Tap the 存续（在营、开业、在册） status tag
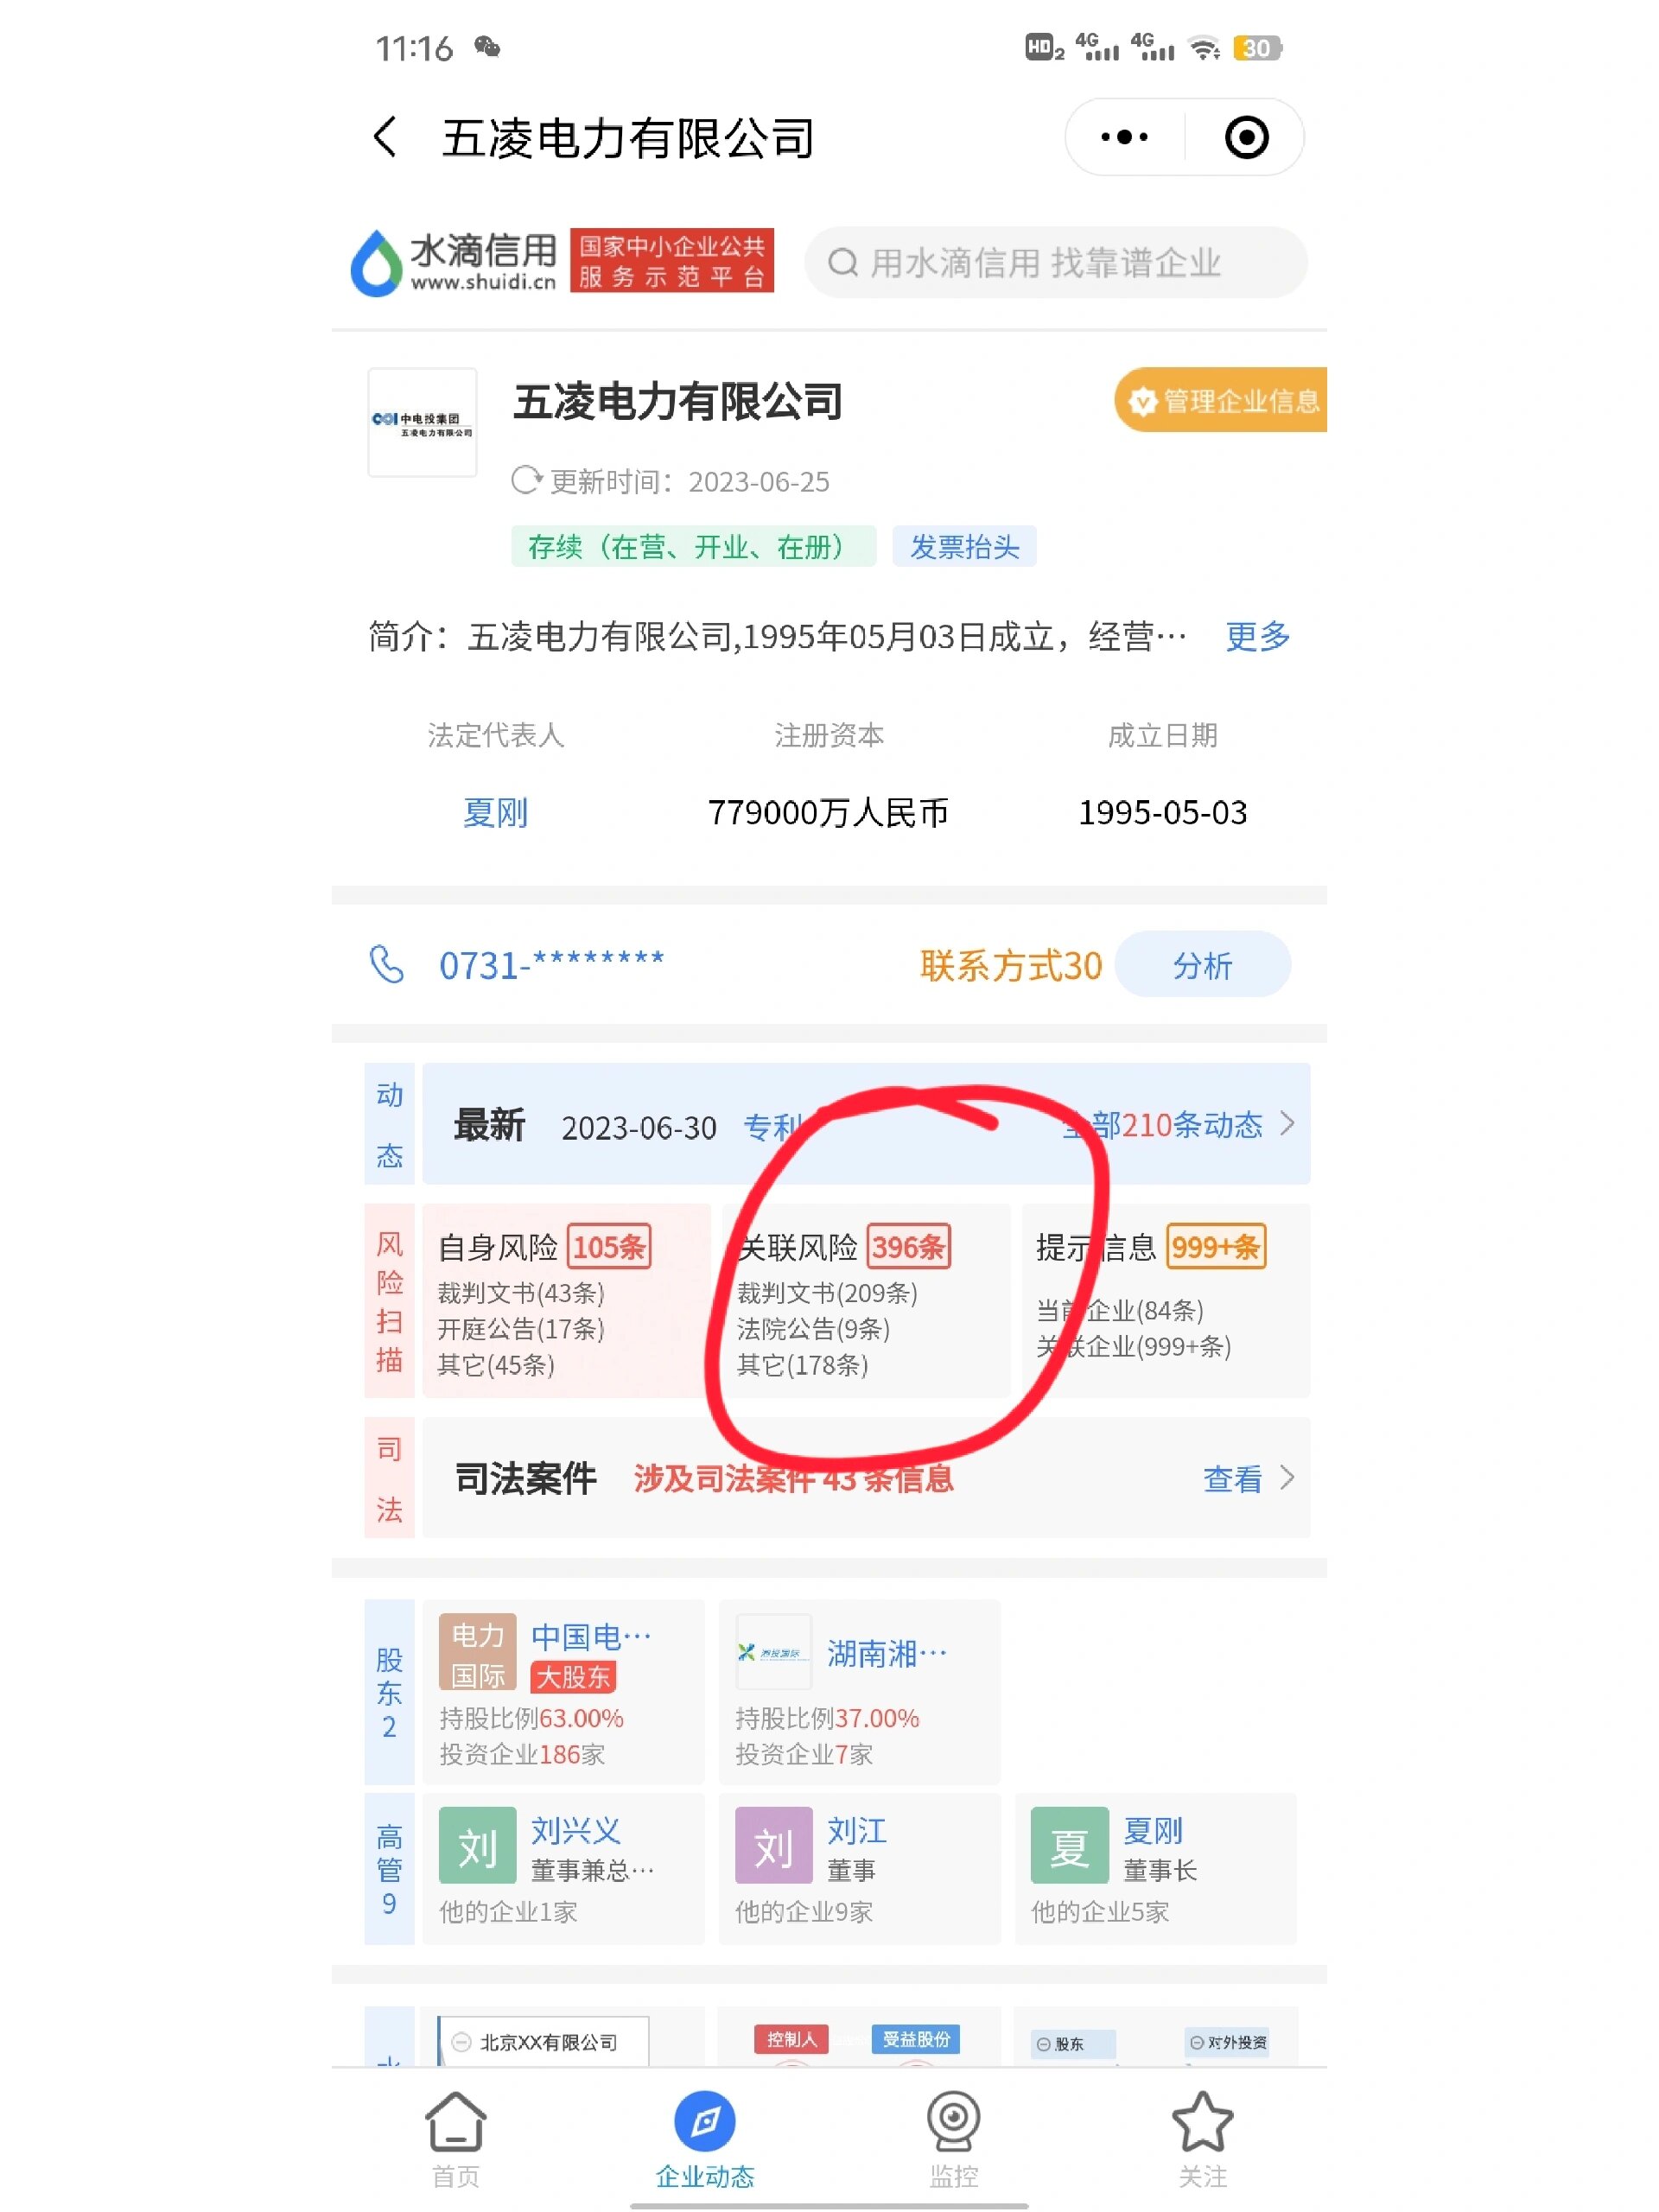Viewport: 1659px width, 2212px height. coord(693,546)
